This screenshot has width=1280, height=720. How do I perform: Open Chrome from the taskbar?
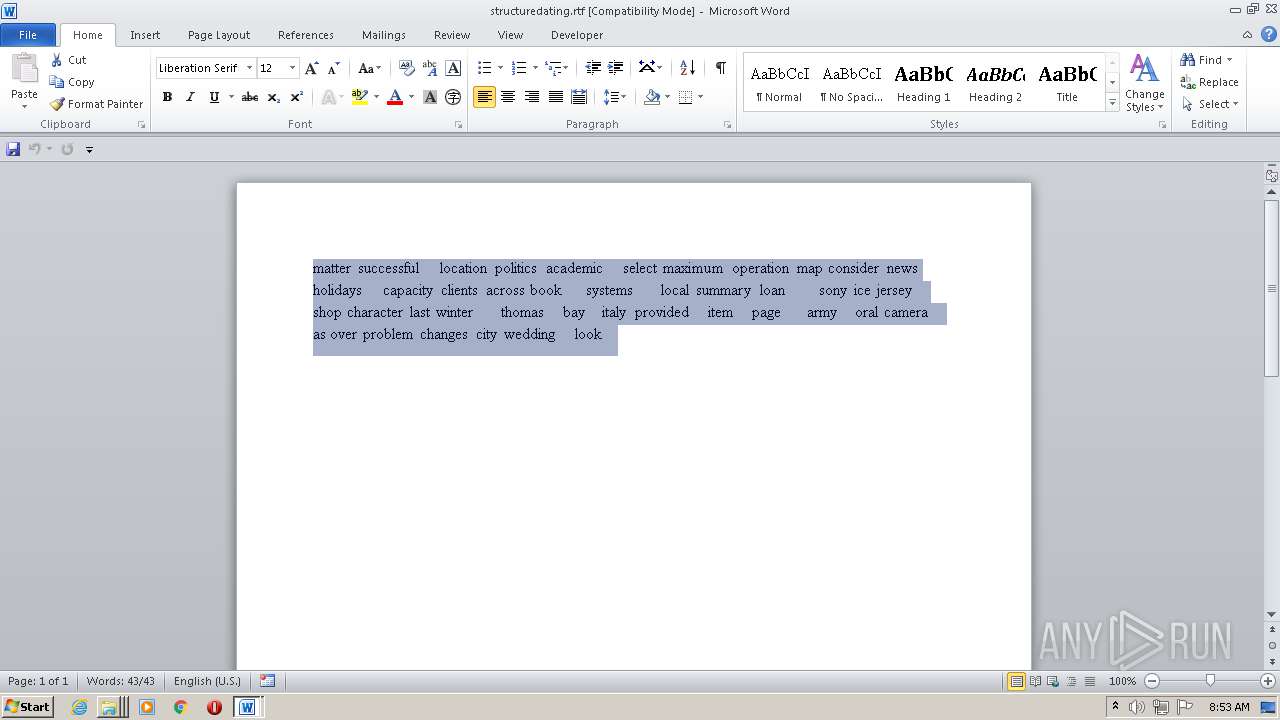(180, 706)
